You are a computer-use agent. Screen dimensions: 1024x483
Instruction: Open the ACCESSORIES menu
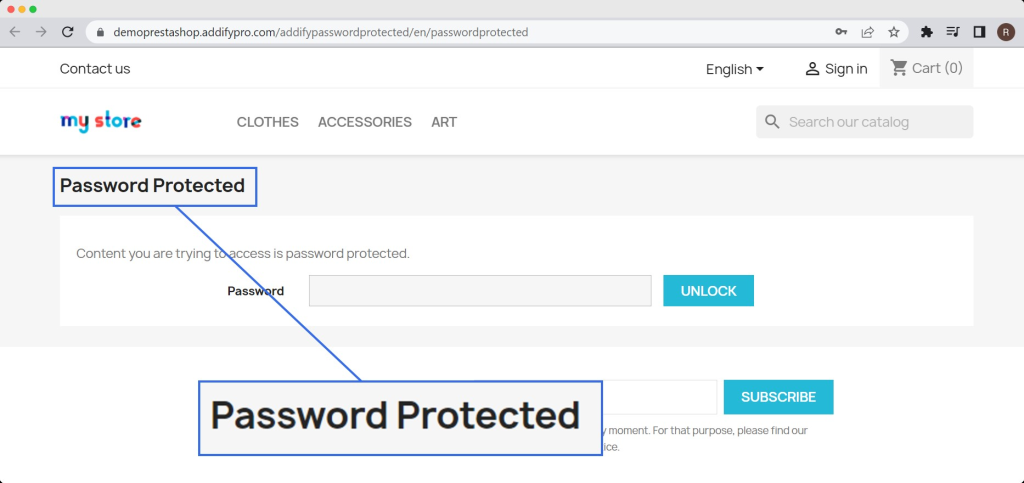click(x=364, y=122)
